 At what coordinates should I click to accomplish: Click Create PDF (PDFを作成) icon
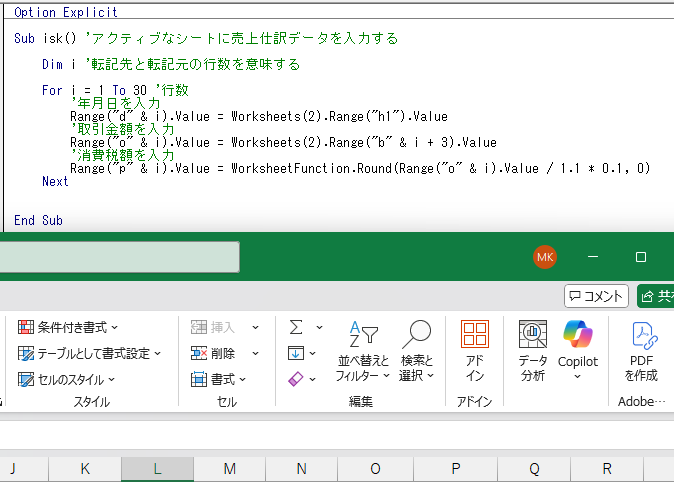click(642, 351)
